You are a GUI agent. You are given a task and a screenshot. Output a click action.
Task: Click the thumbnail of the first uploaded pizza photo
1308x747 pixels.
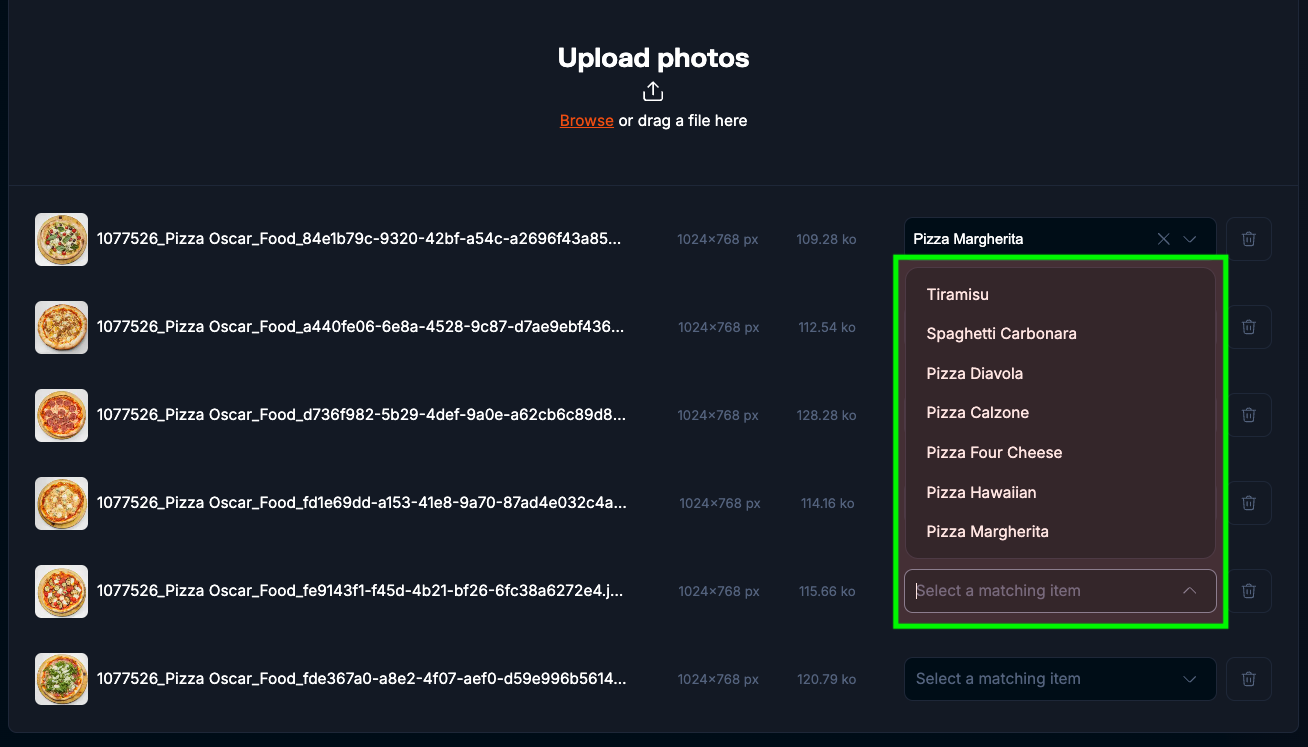(61, 239)
